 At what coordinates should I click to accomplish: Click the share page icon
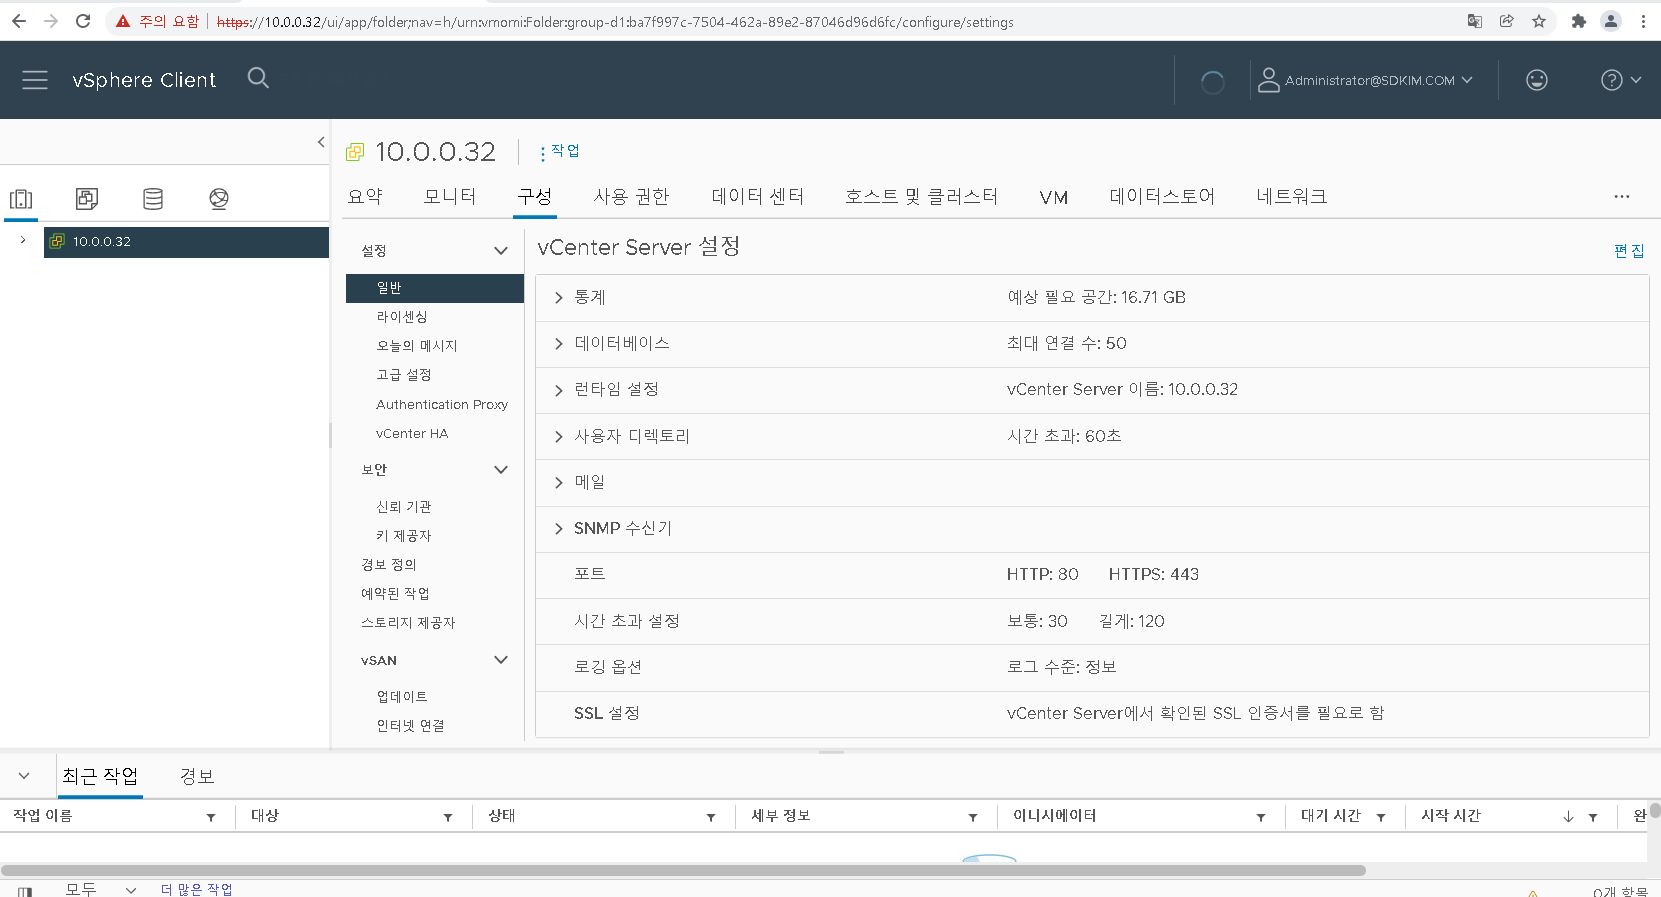tap(1507, 21)
